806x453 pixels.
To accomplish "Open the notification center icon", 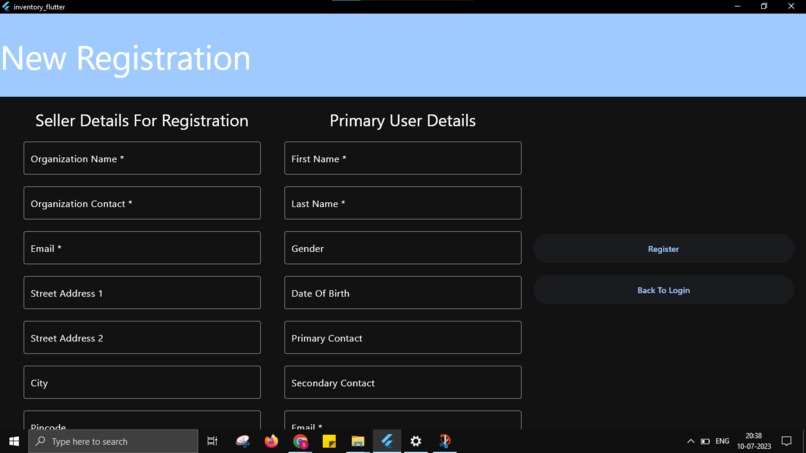I will (x=786, y=441).
